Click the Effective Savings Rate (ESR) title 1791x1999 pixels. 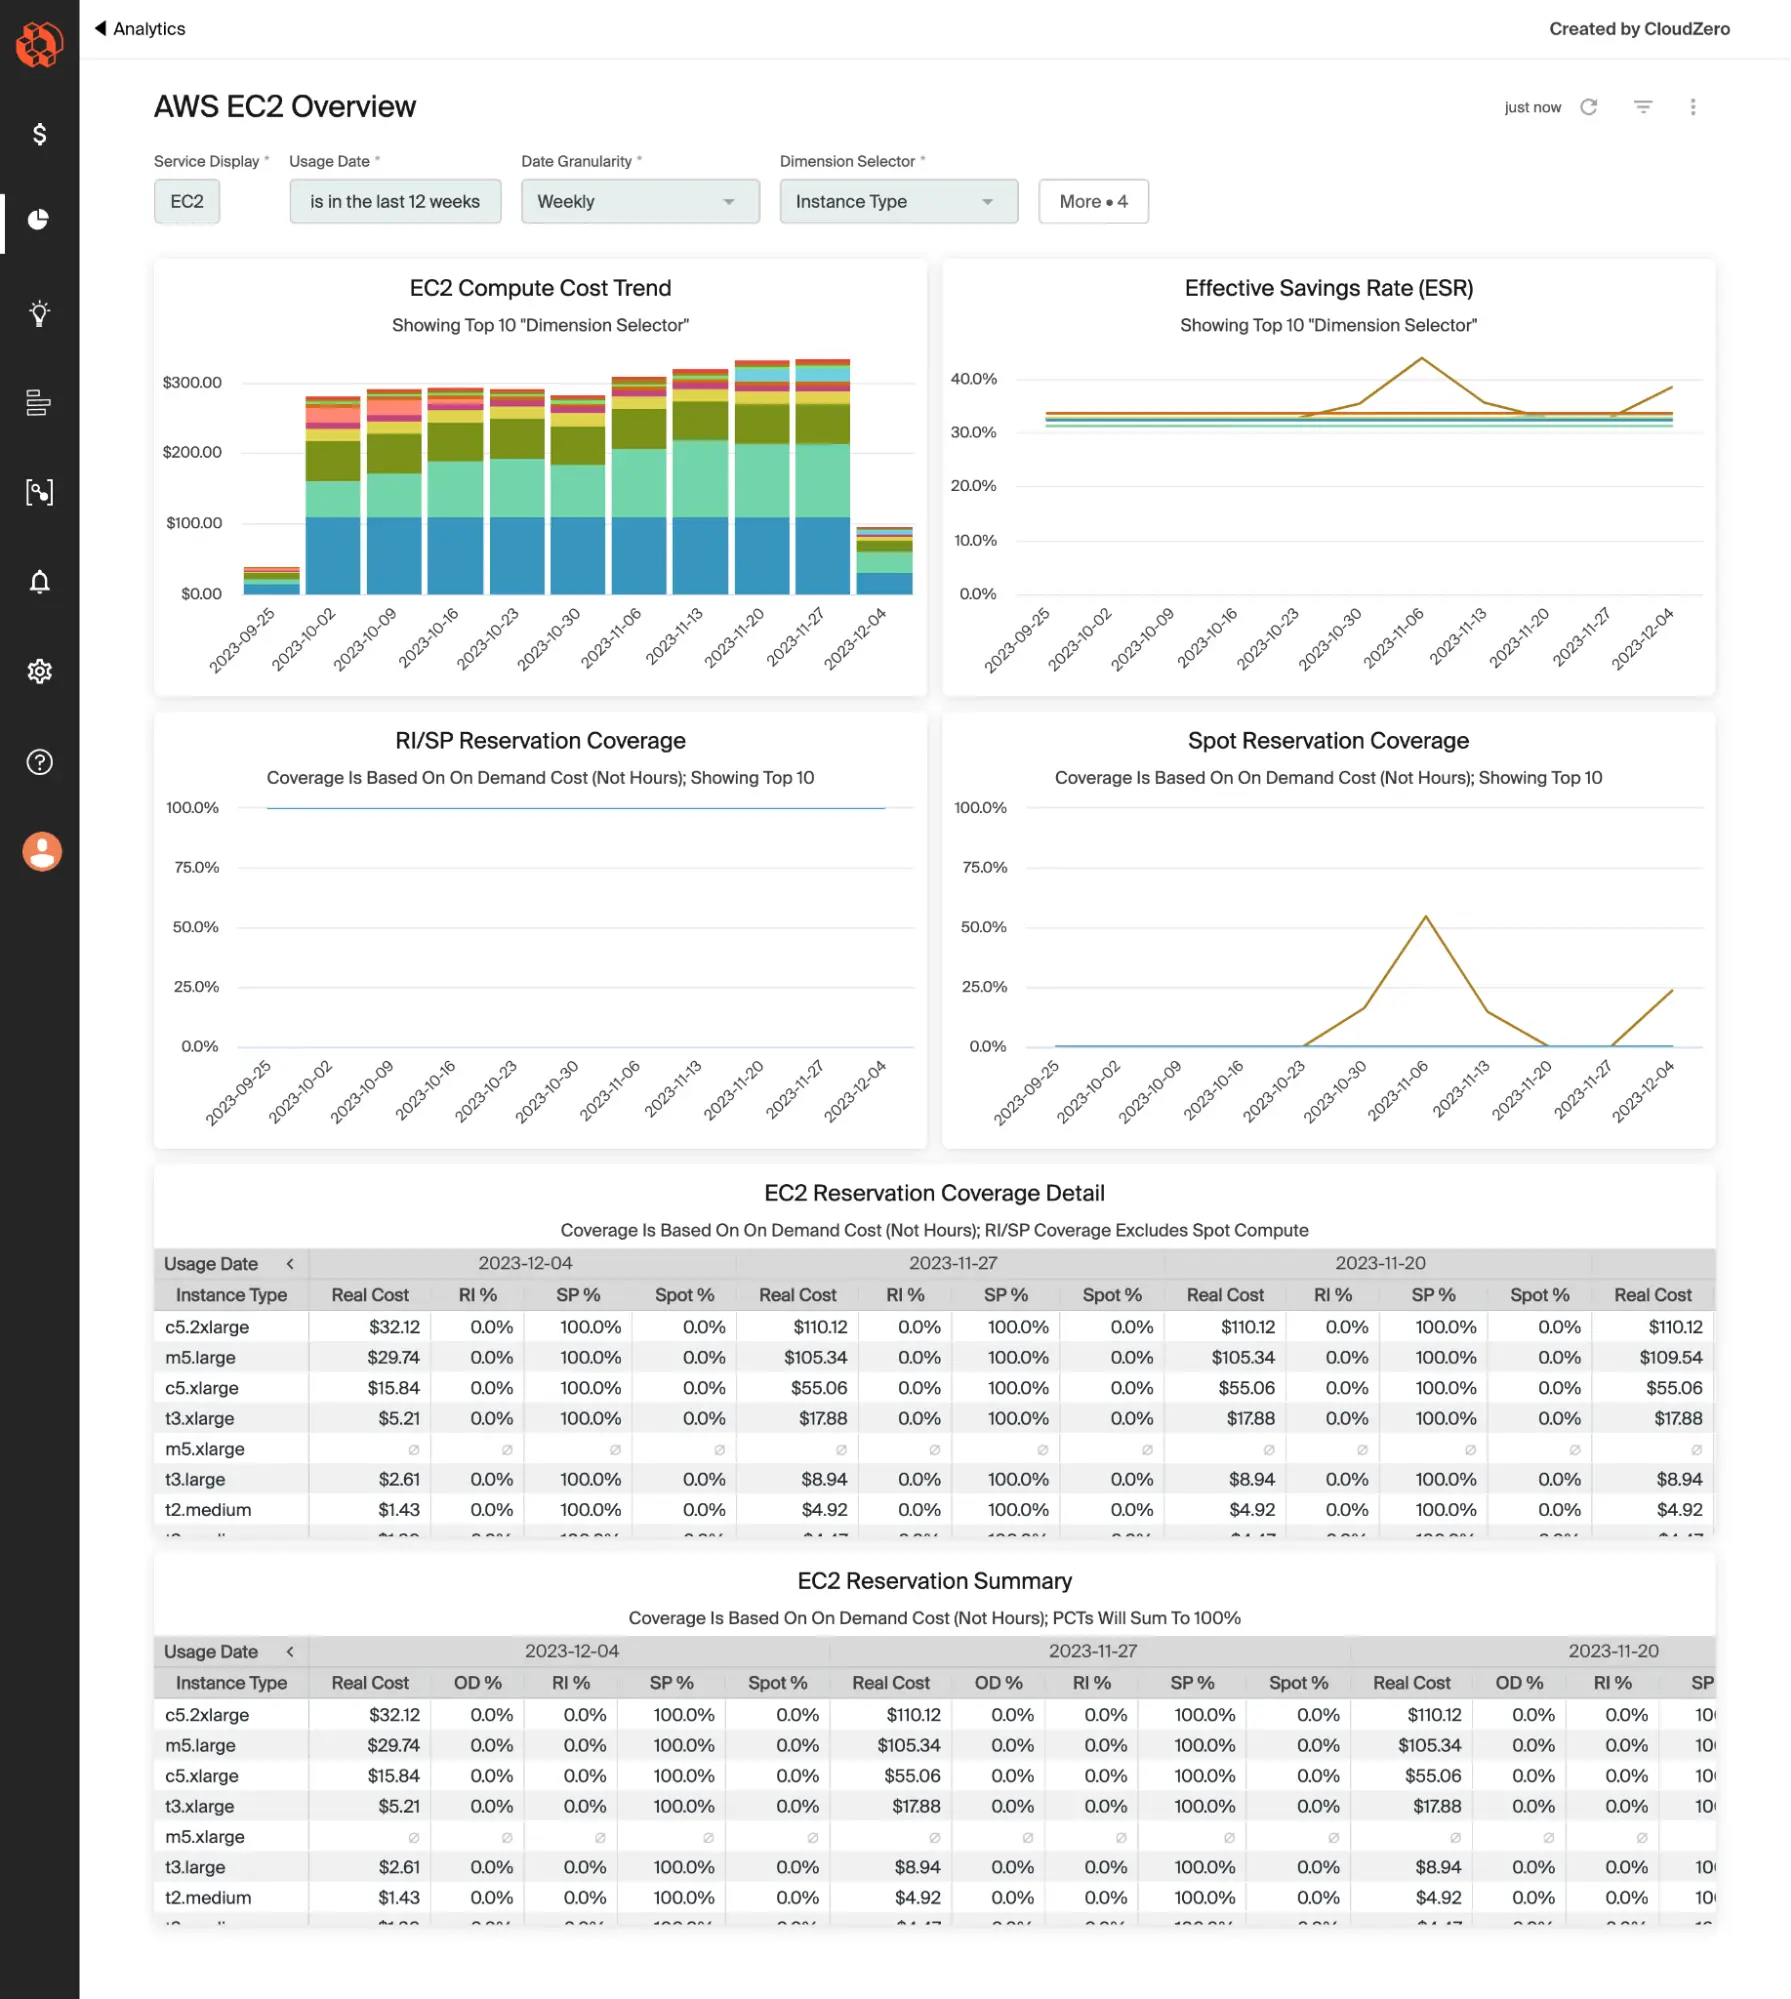point(1328,288)
